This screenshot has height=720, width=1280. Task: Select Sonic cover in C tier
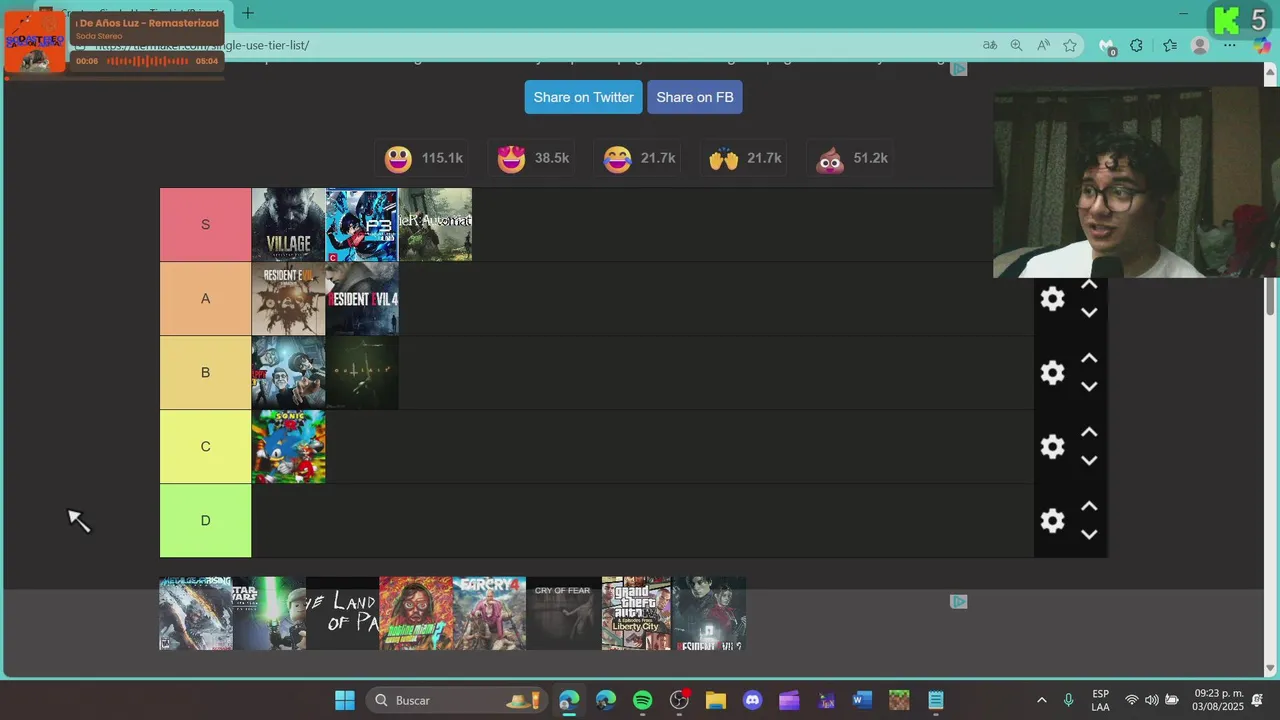click(288, 446)
